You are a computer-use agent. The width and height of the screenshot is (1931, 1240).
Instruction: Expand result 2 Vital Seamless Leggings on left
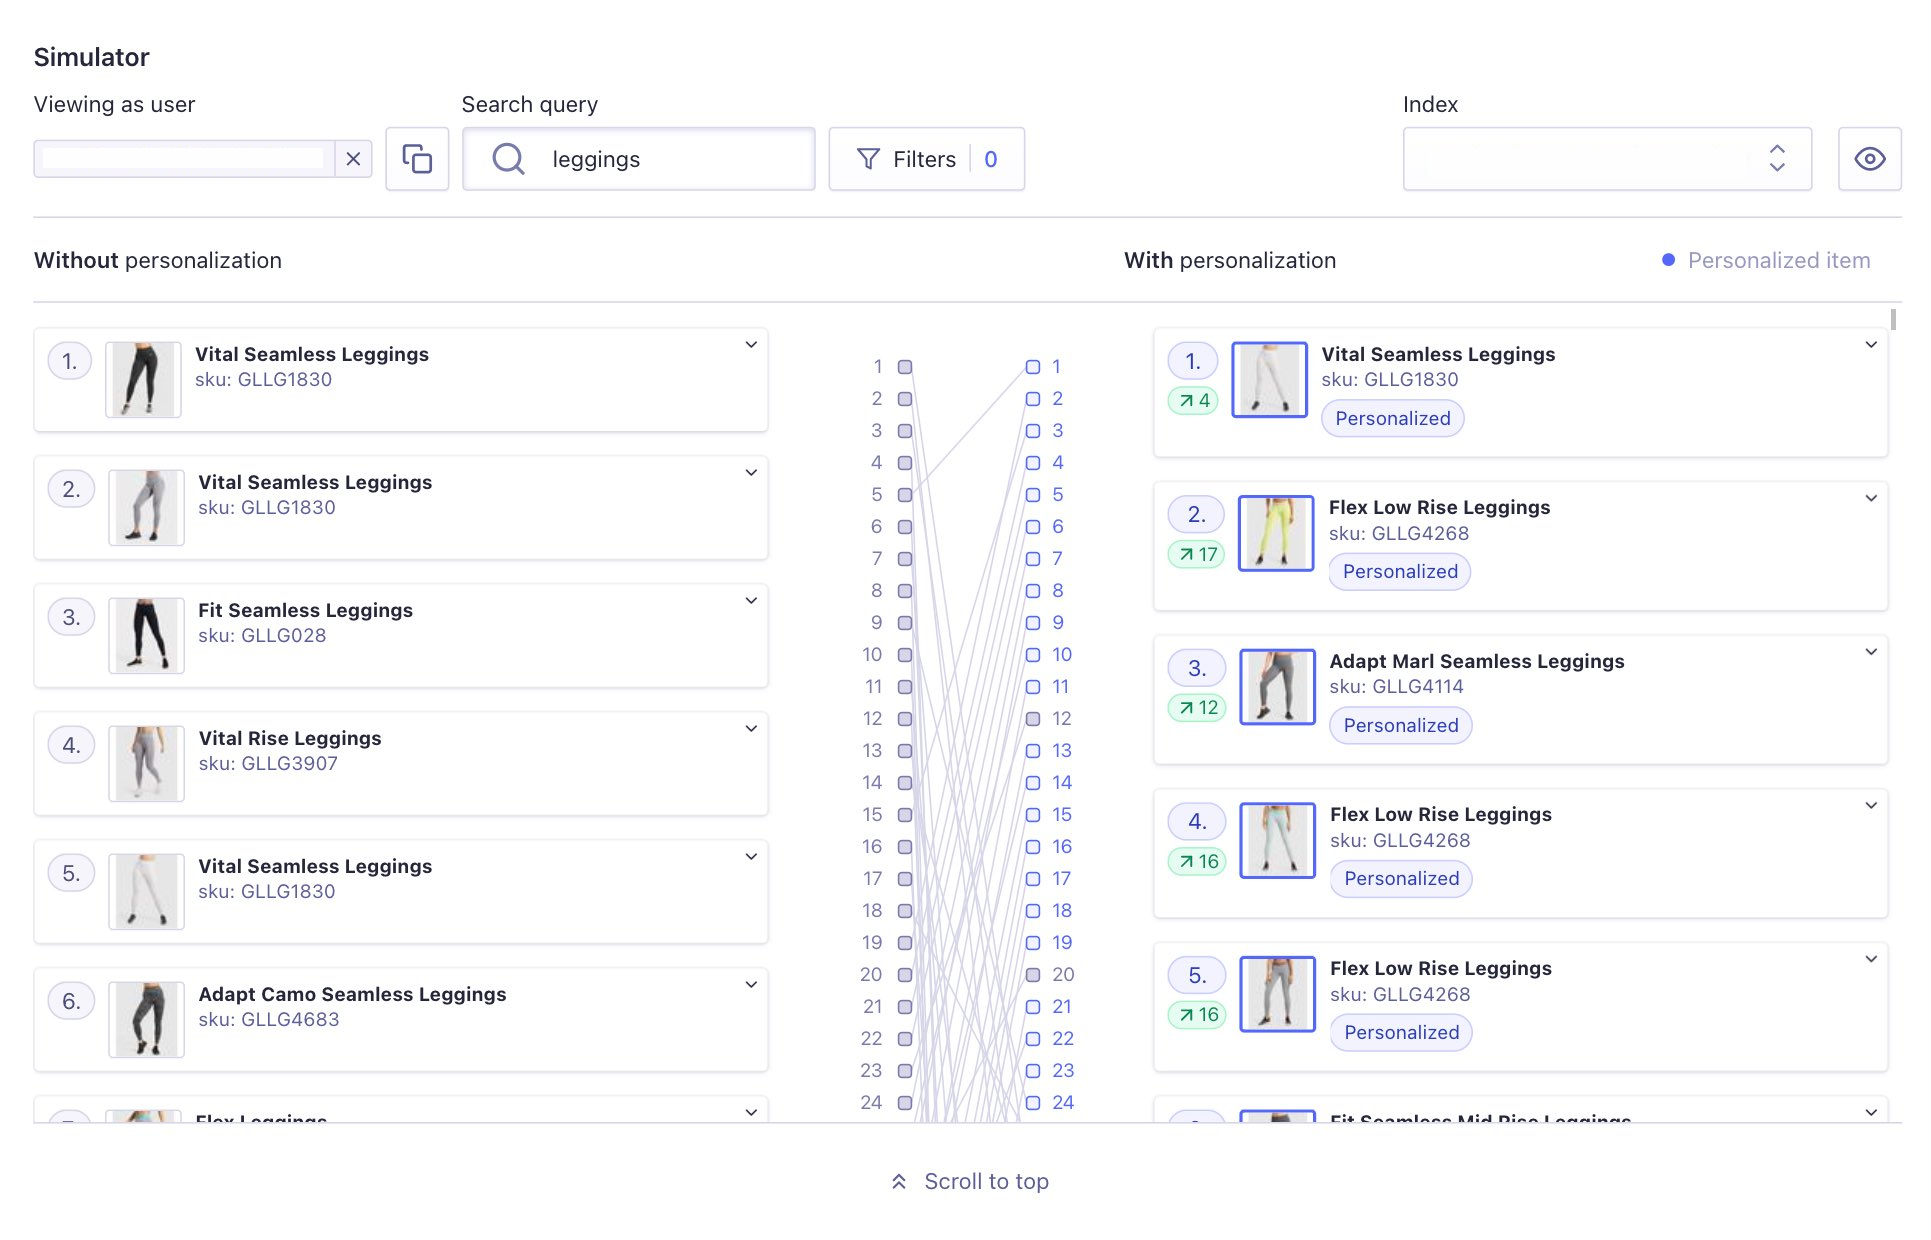(751, 473)
